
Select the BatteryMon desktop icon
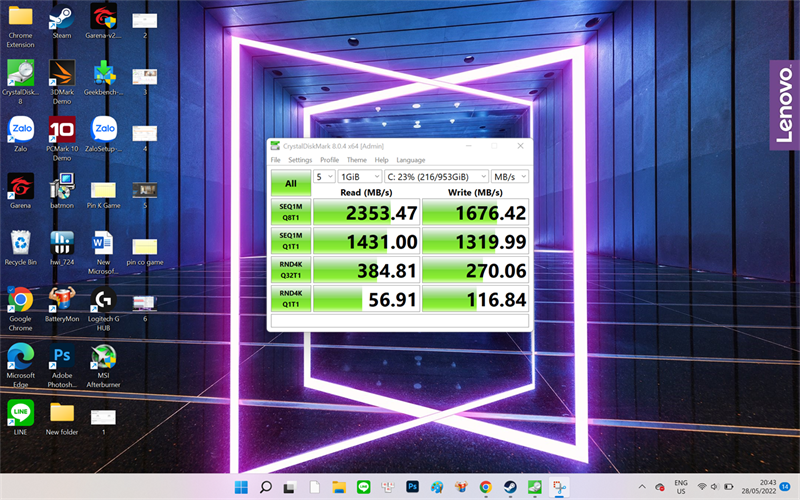62,304
